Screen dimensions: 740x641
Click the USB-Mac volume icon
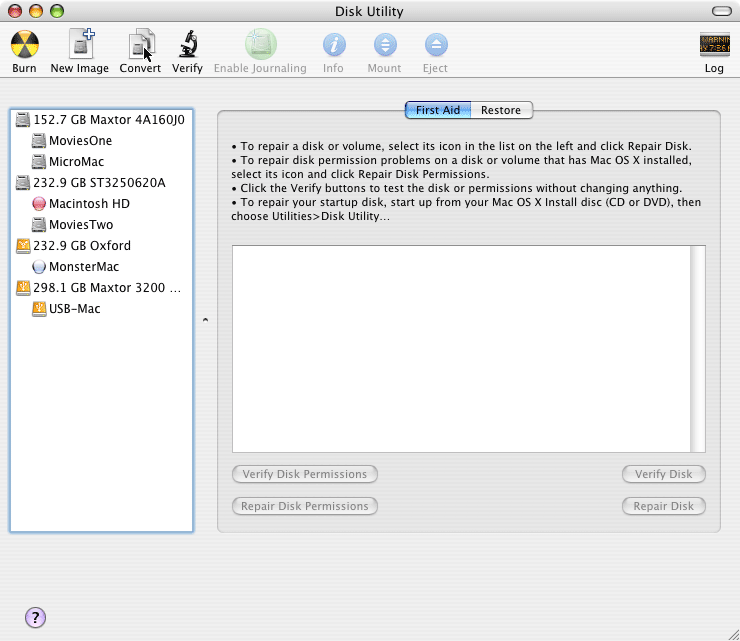[x=39, y=309]
